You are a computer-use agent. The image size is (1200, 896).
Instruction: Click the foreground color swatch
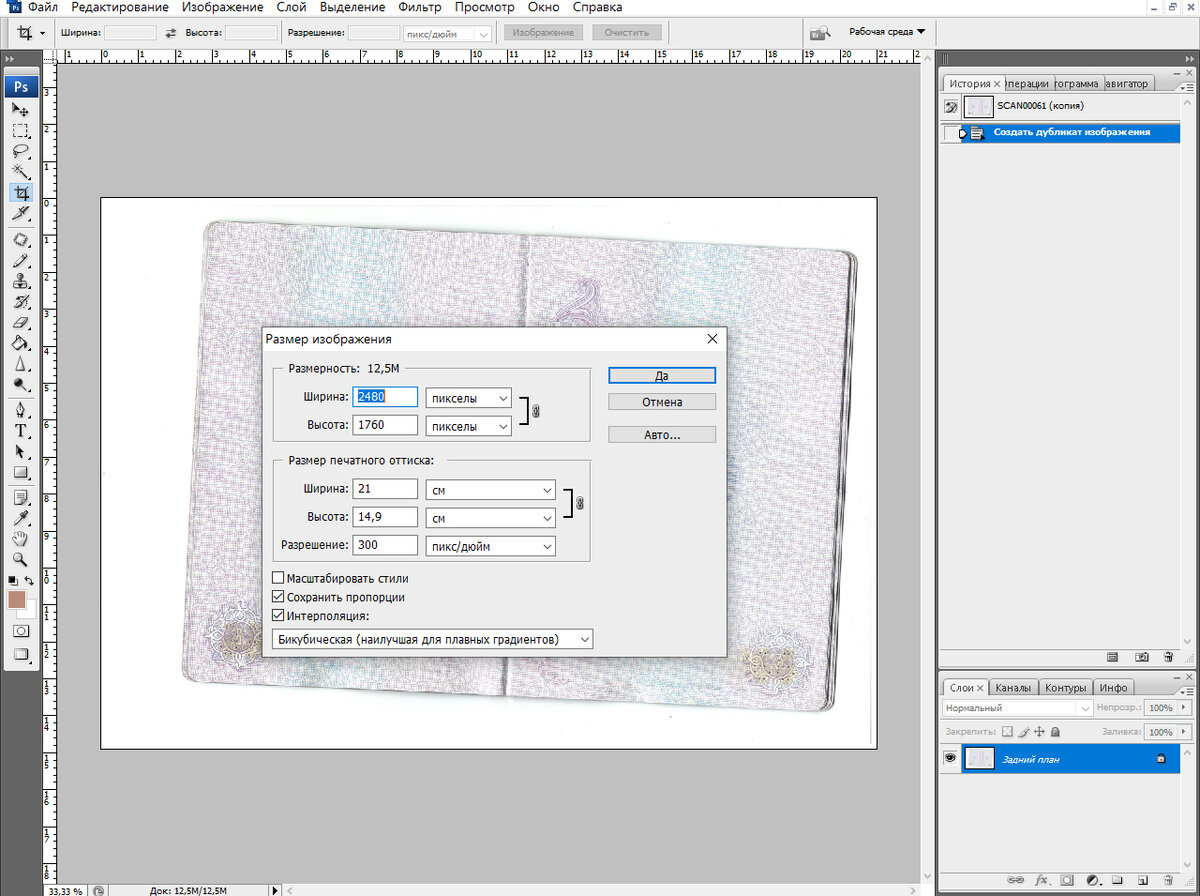pos(16,599)
